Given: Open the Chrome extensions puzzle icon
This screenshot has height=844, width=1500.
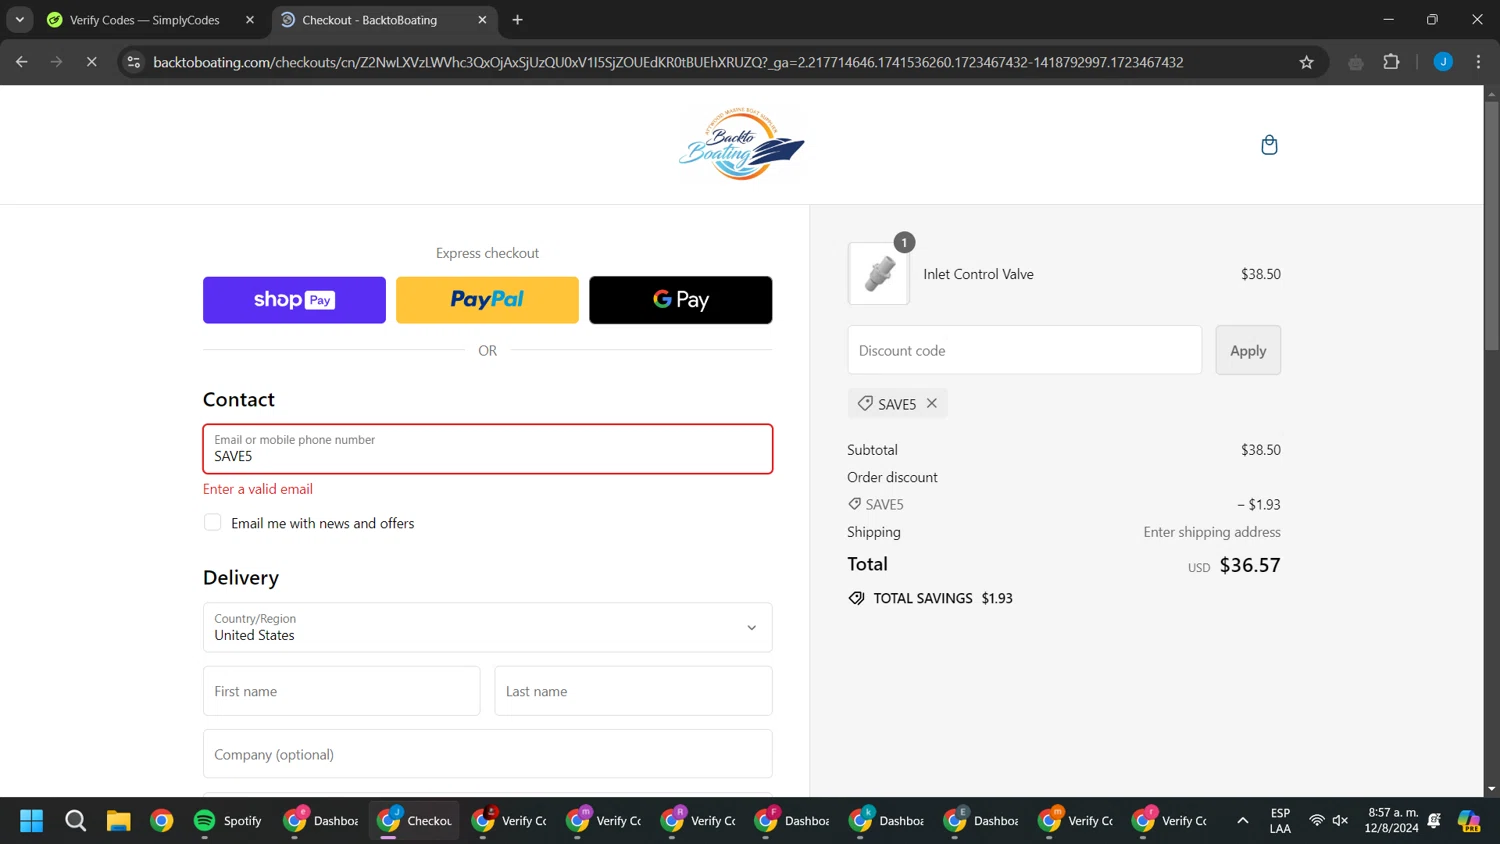Looking at the screenshot, I should tap(1391, 62).
